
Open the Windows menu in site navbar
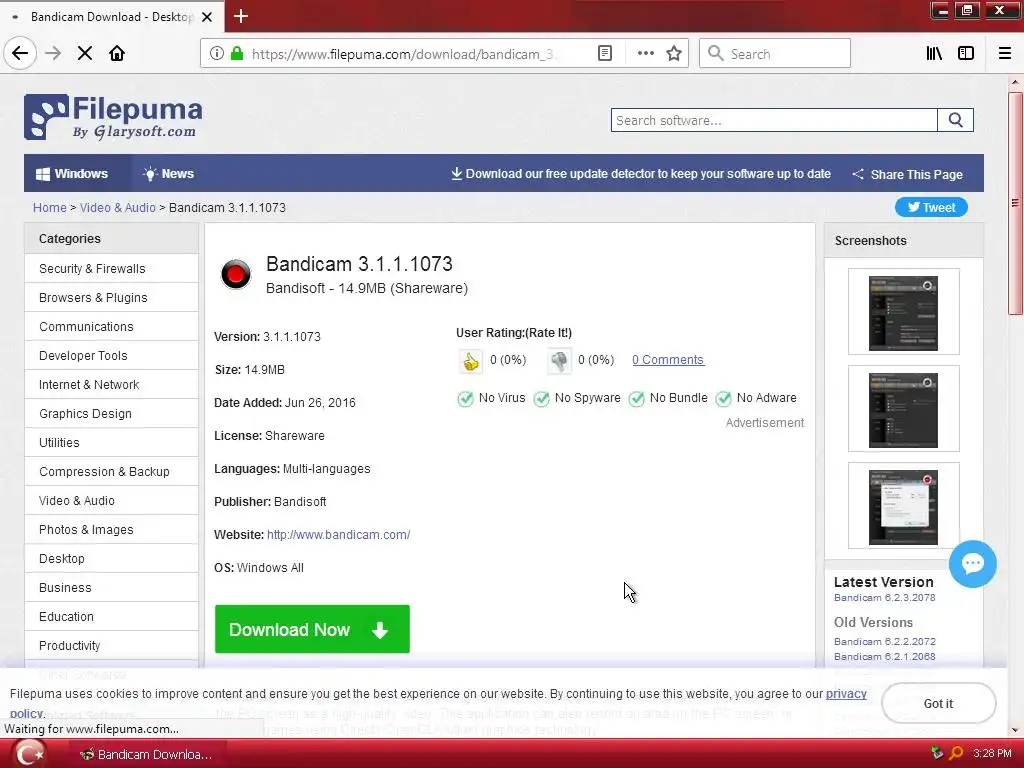tap(72, 174)
